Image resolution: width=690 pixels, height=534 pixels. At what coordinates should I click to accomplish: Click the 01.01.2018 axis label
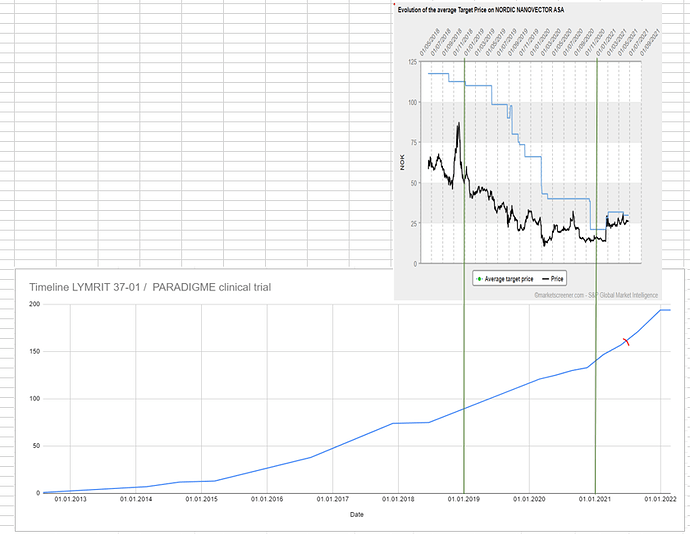(x=398, y=499)
